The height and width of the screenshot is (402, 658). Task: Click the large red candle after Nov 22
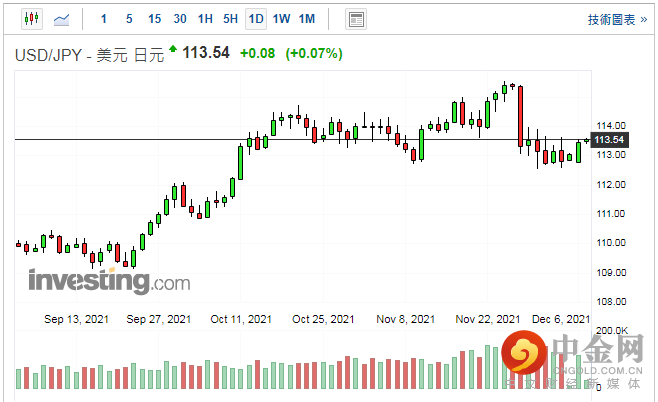tap(520, 117)
